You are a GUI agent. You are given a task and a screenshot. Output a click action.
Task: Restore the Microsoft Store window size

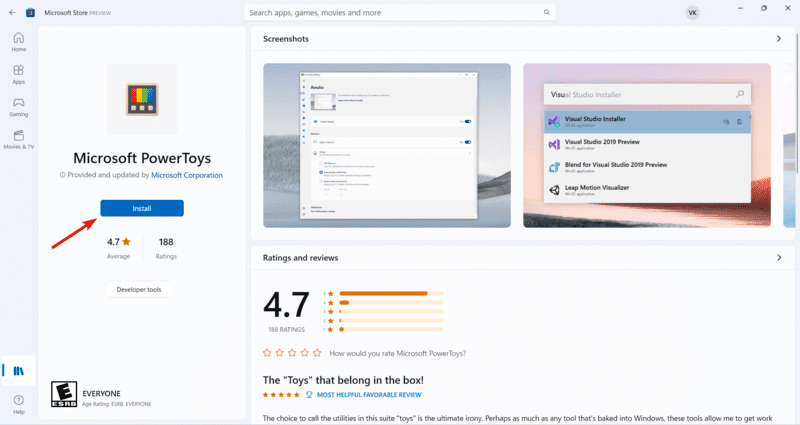coord(764,8)
